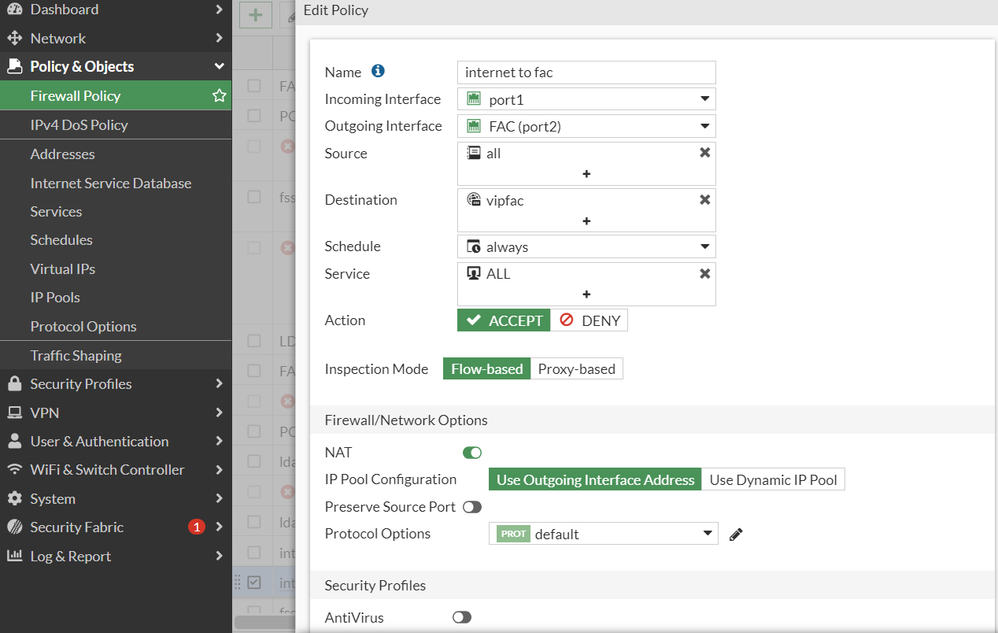The height and width of the screenshot is (633, 998).
Task: Set the Action to DENY
Action: (589, 321)
